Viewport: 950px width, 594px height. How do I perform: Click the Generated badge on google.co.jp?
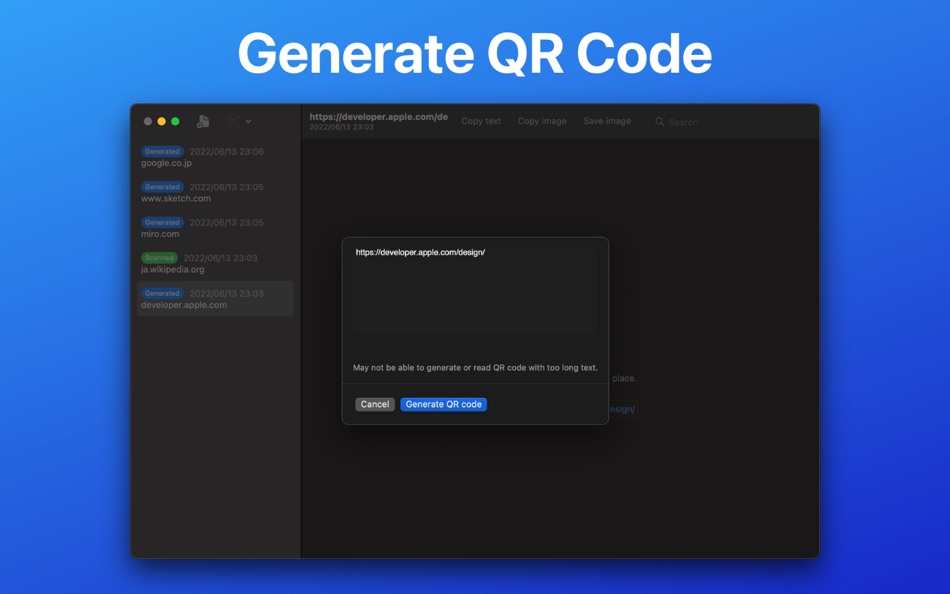pos(162,152)
